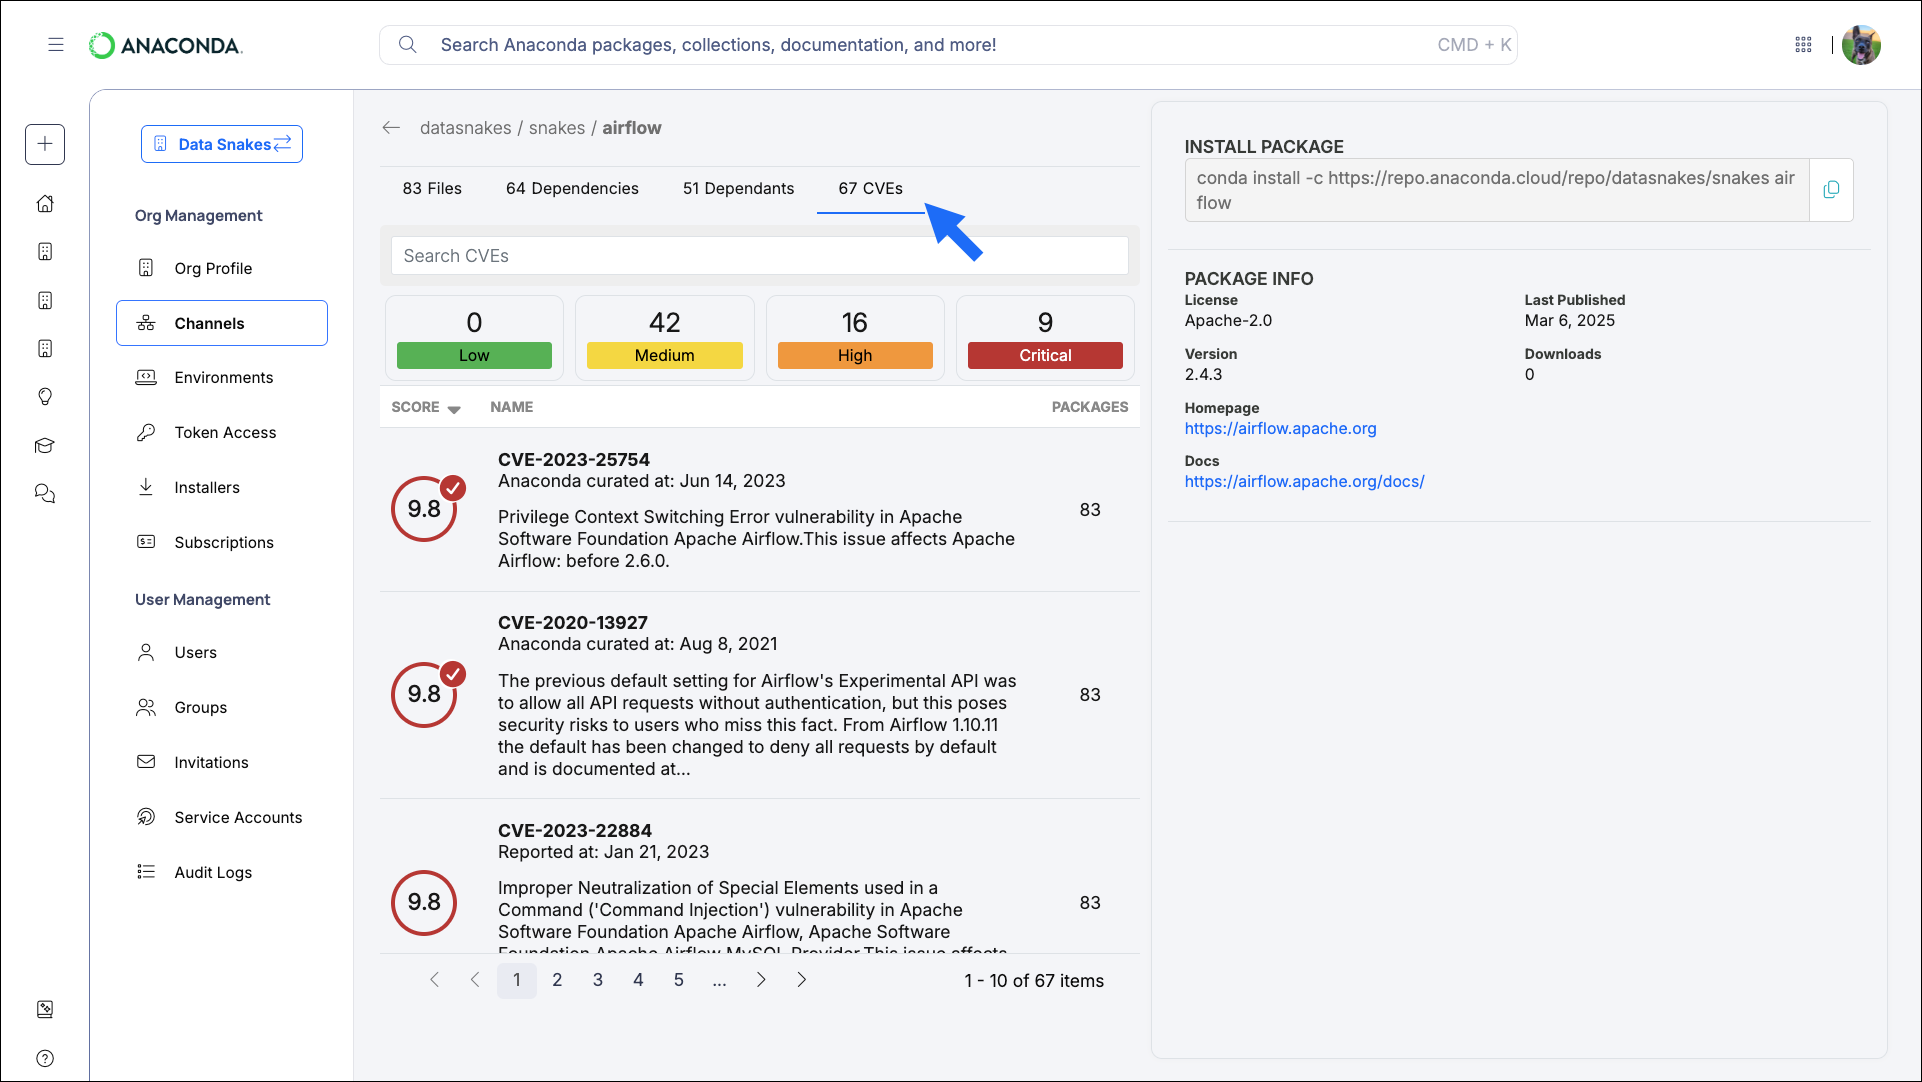Collapse the sidebar with the hamburger menu
Image resolution: width=1922 pixels, height=1082 pixels.
pos(56,44)
